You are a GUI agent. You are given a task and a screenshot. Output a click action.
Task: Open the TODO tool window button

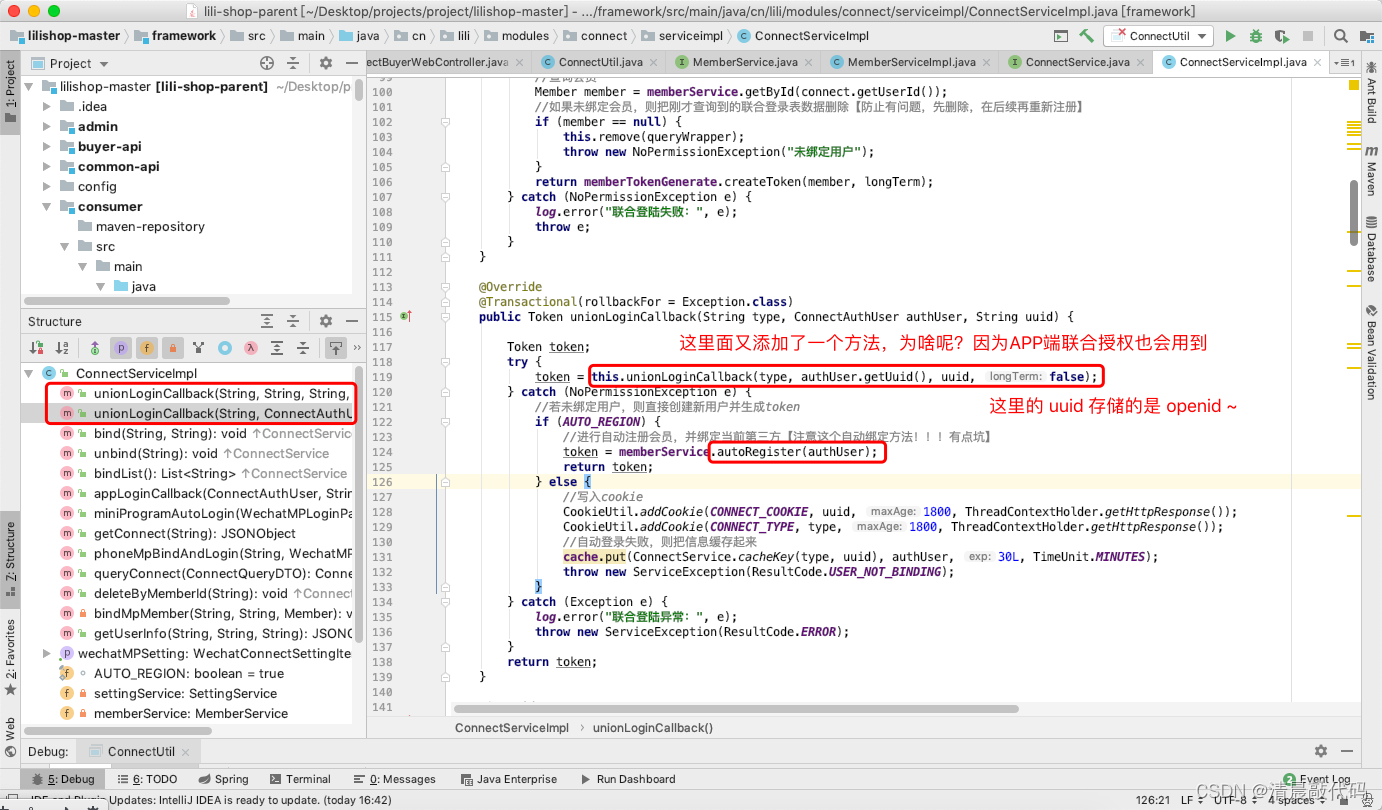pos(146,779)
